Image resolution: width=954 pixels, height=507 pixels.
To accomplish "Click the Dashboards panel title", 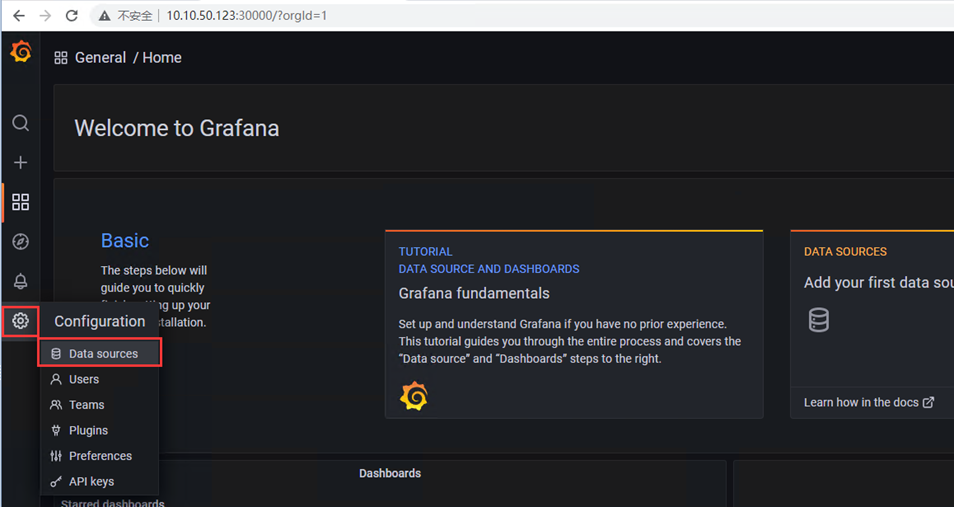I will [390, 474].
